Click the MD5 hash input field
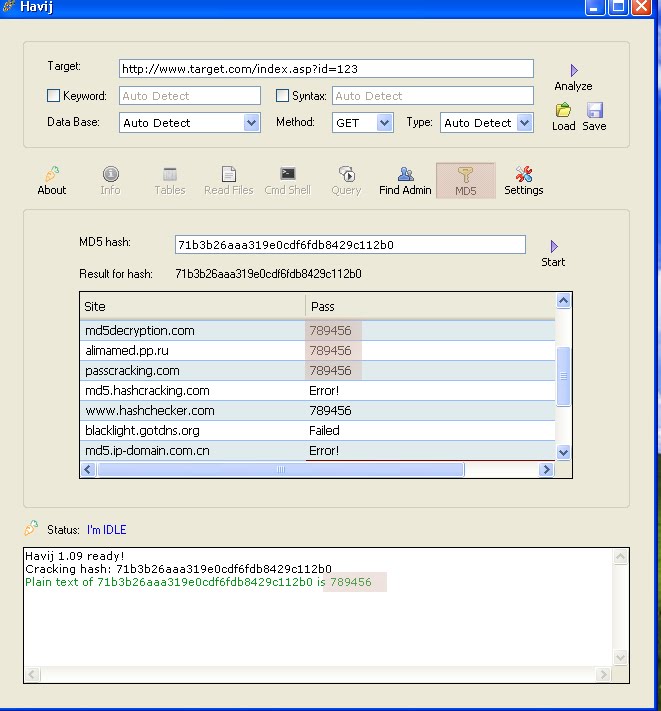This screenshot has width=661, height=711. 350,245
